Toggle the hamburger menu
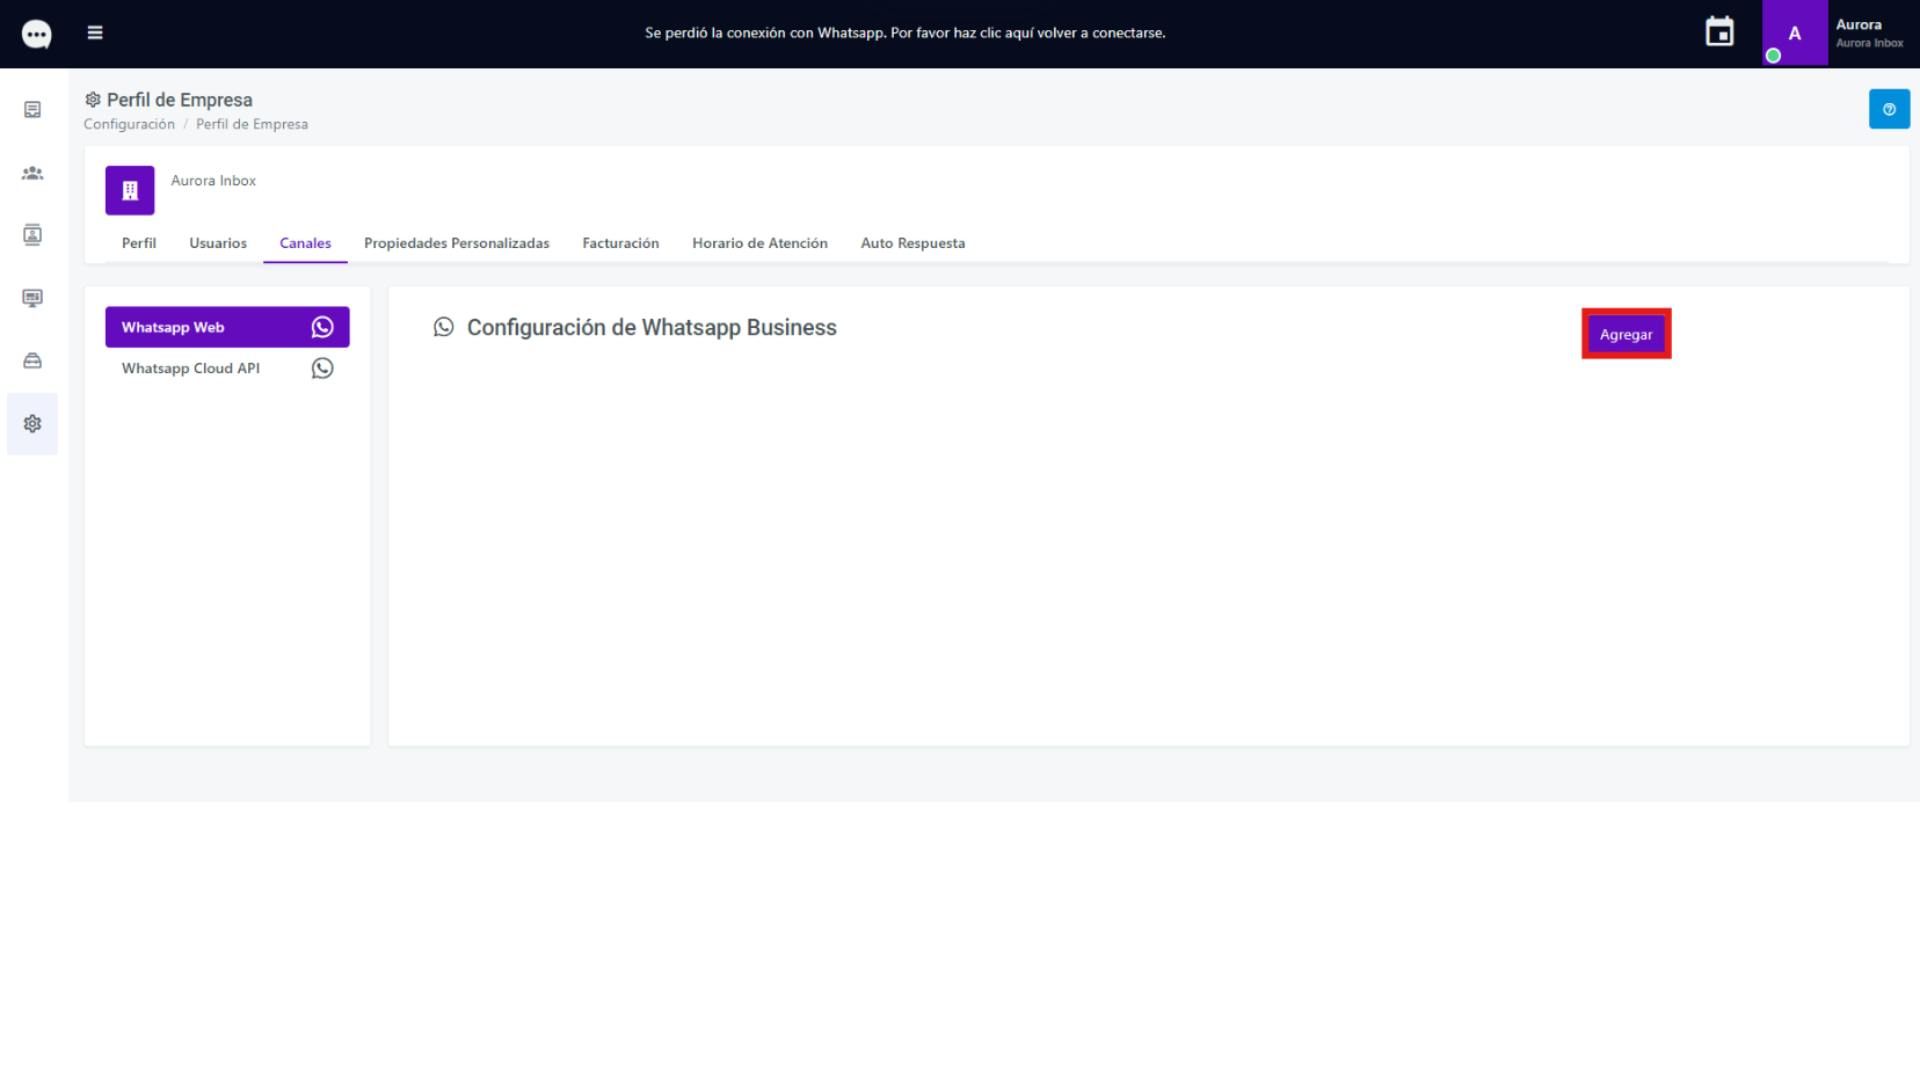Viewport: 1920px width, 1080px height. tap(95, 33)
